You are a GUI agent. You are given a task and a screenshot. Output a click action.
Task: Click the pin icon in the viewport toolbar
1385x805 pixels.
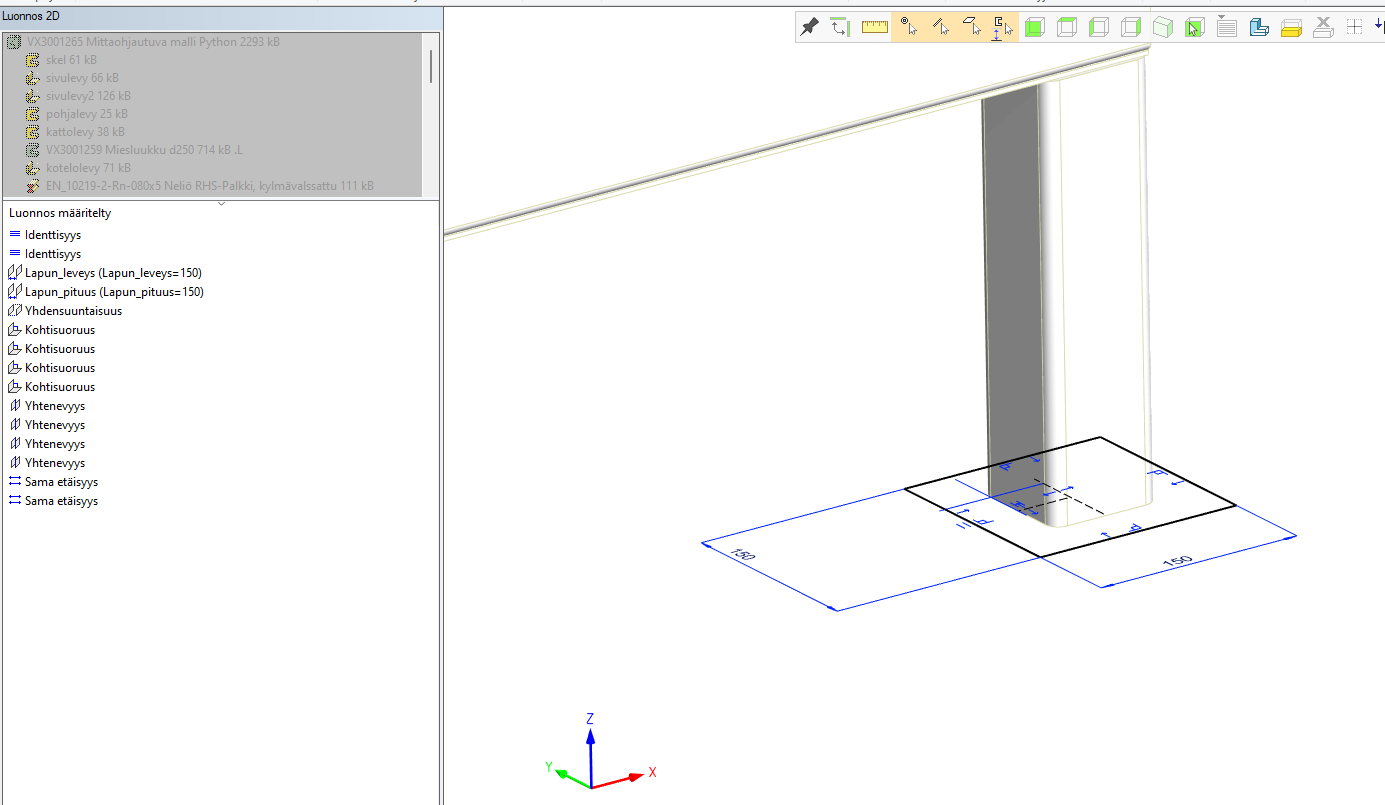810,27
